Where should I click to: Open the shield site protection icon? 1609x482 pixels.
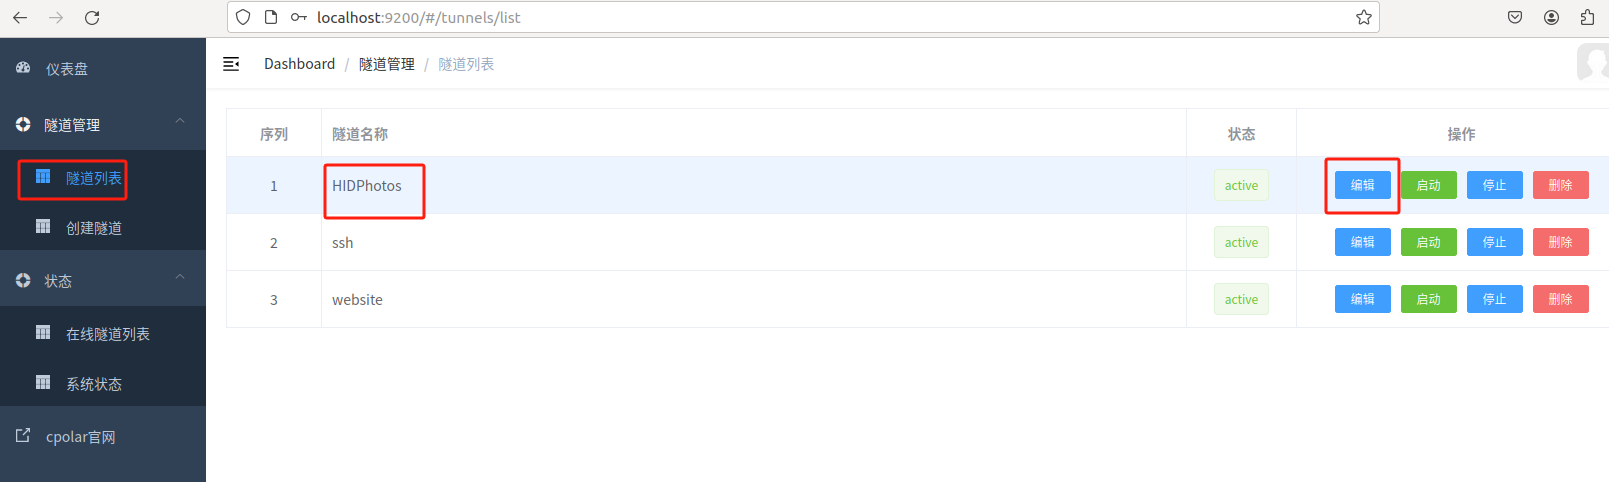243,17
